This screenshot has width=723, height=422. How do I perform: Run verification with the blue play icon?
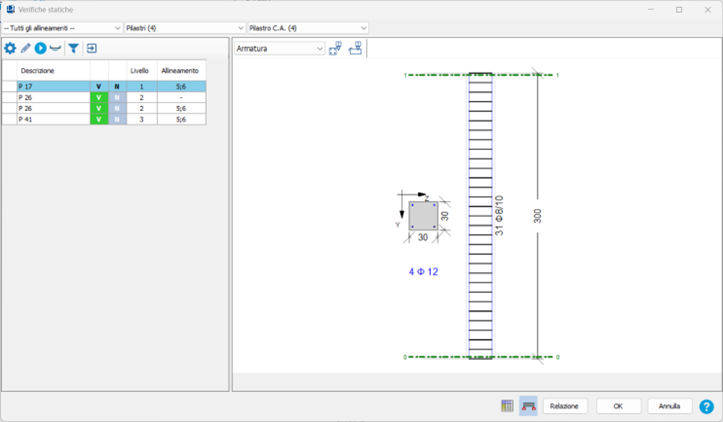41,48
